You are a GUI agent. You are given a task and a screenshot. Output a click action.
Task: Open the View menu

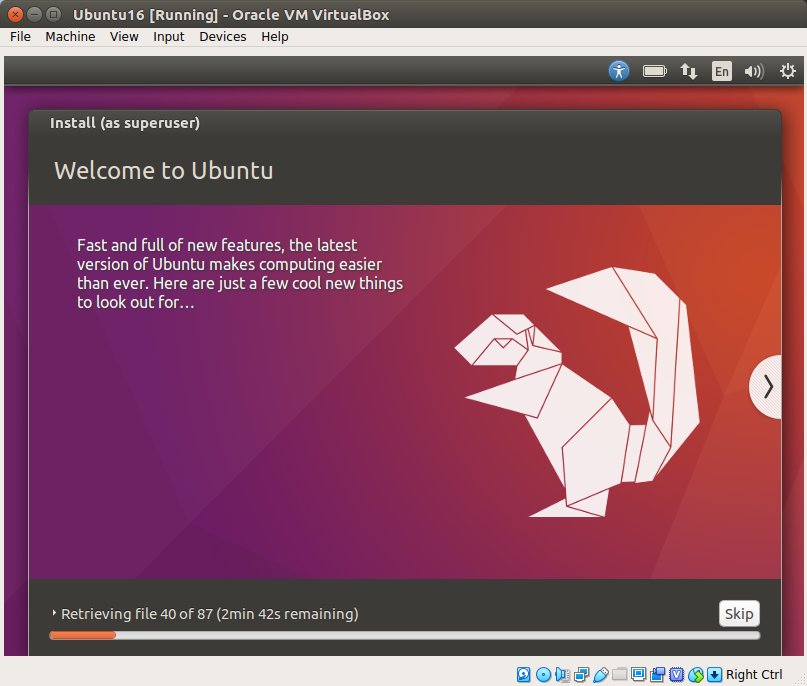pyautogui.click(x=124, y=37)
